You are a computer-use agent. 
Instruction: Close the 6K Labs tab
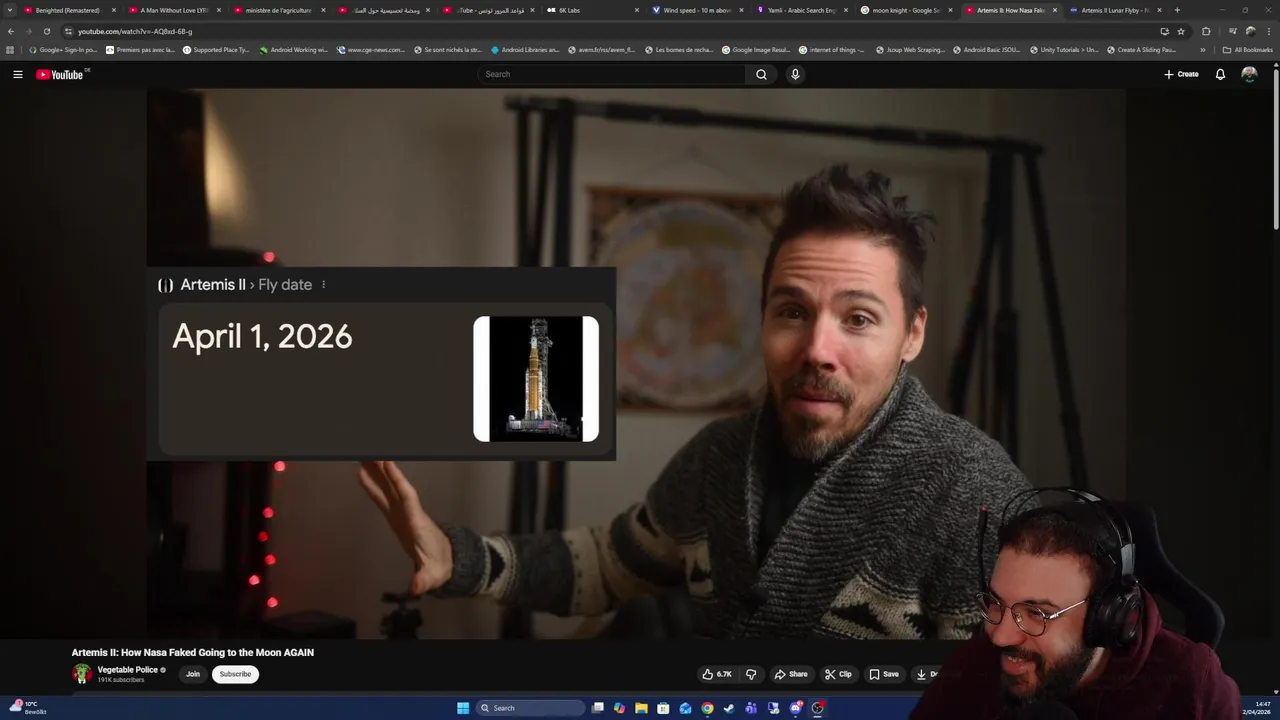(x=637, y=10)
